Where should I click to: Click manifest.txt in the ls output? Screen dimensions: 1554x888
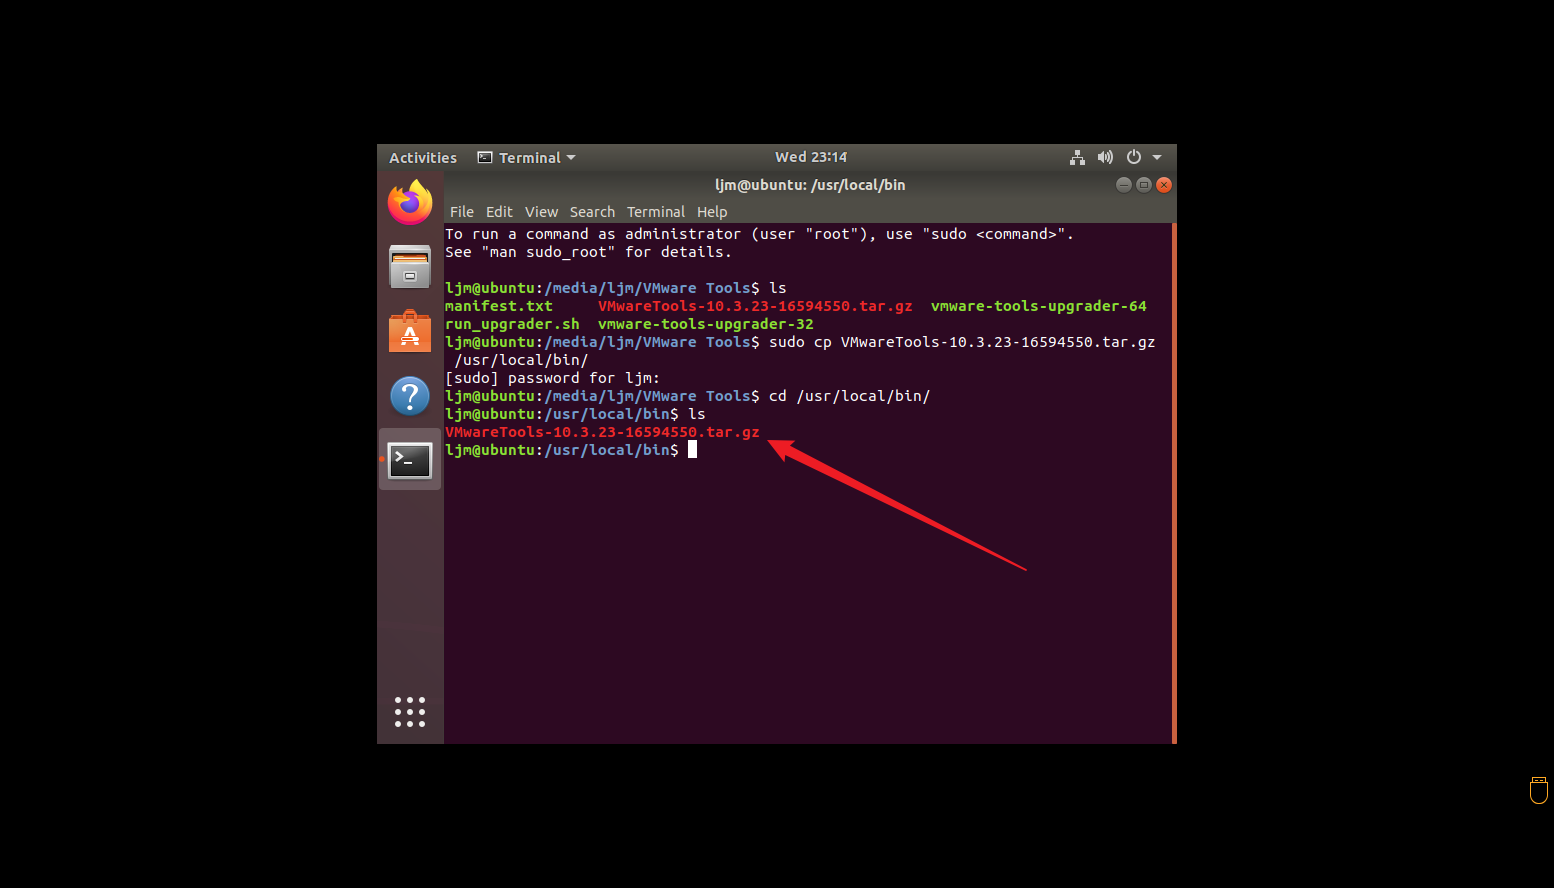[499, 306]
